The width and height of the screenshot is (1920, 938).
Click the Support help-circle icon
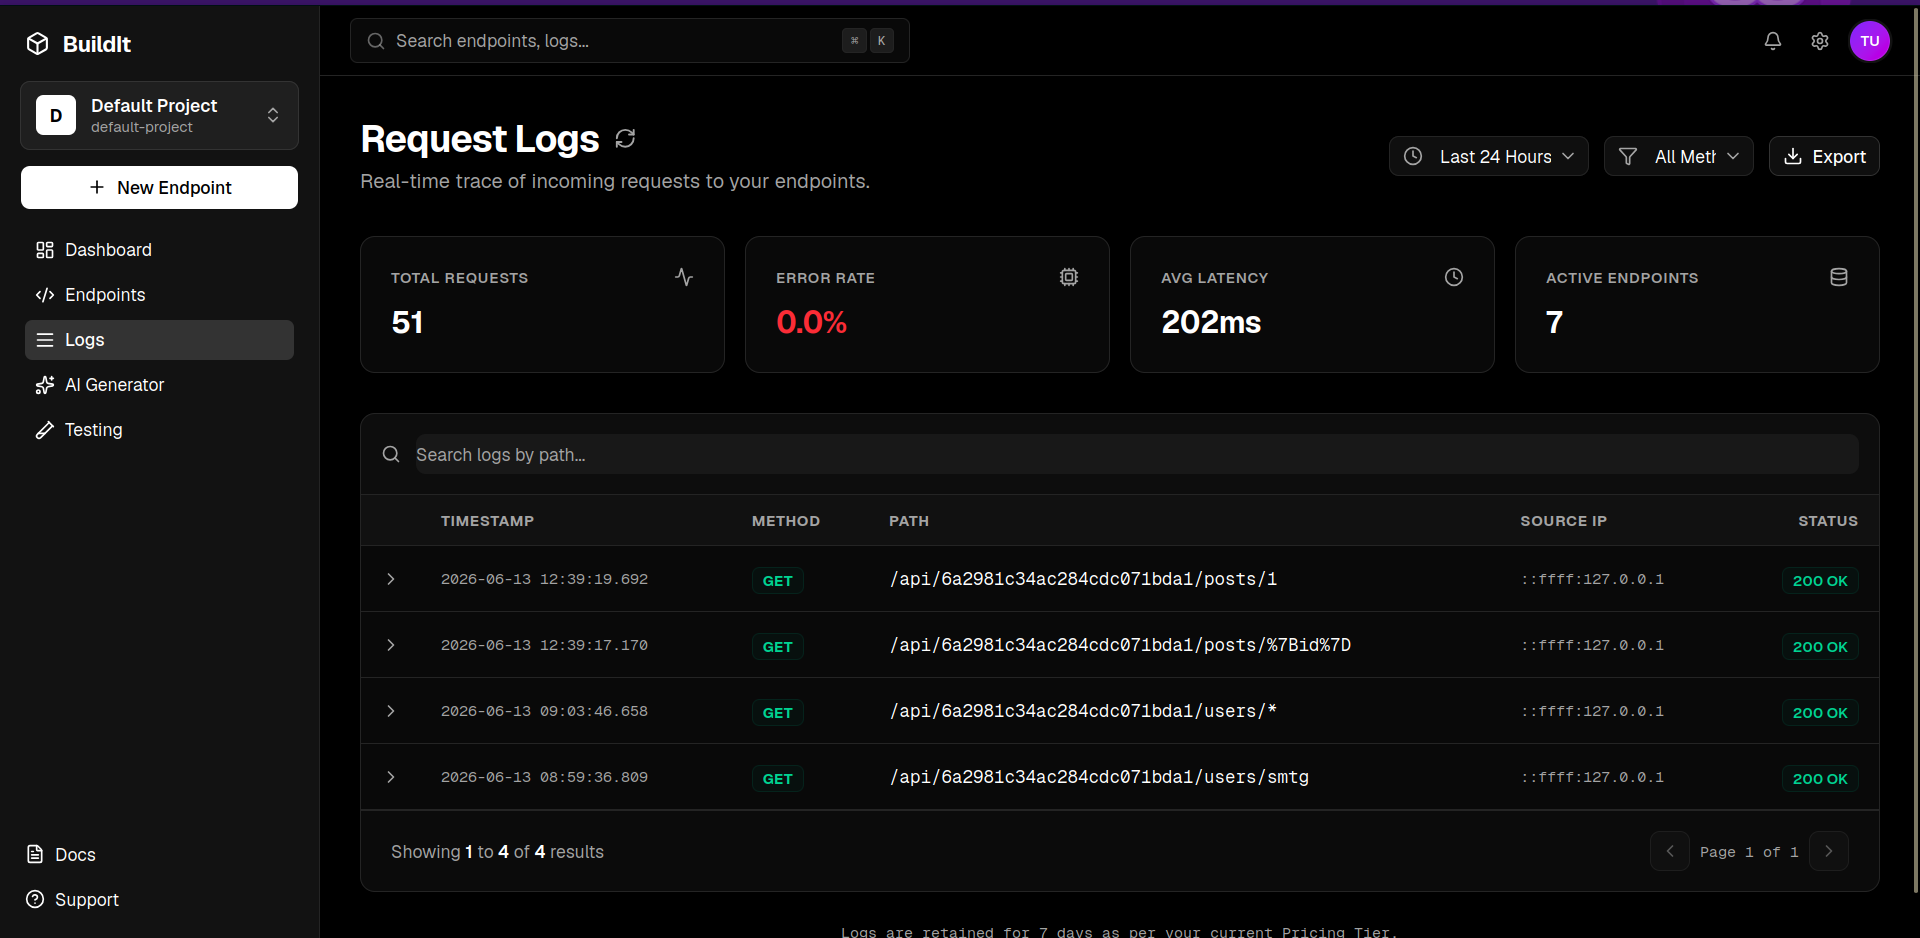35,899
